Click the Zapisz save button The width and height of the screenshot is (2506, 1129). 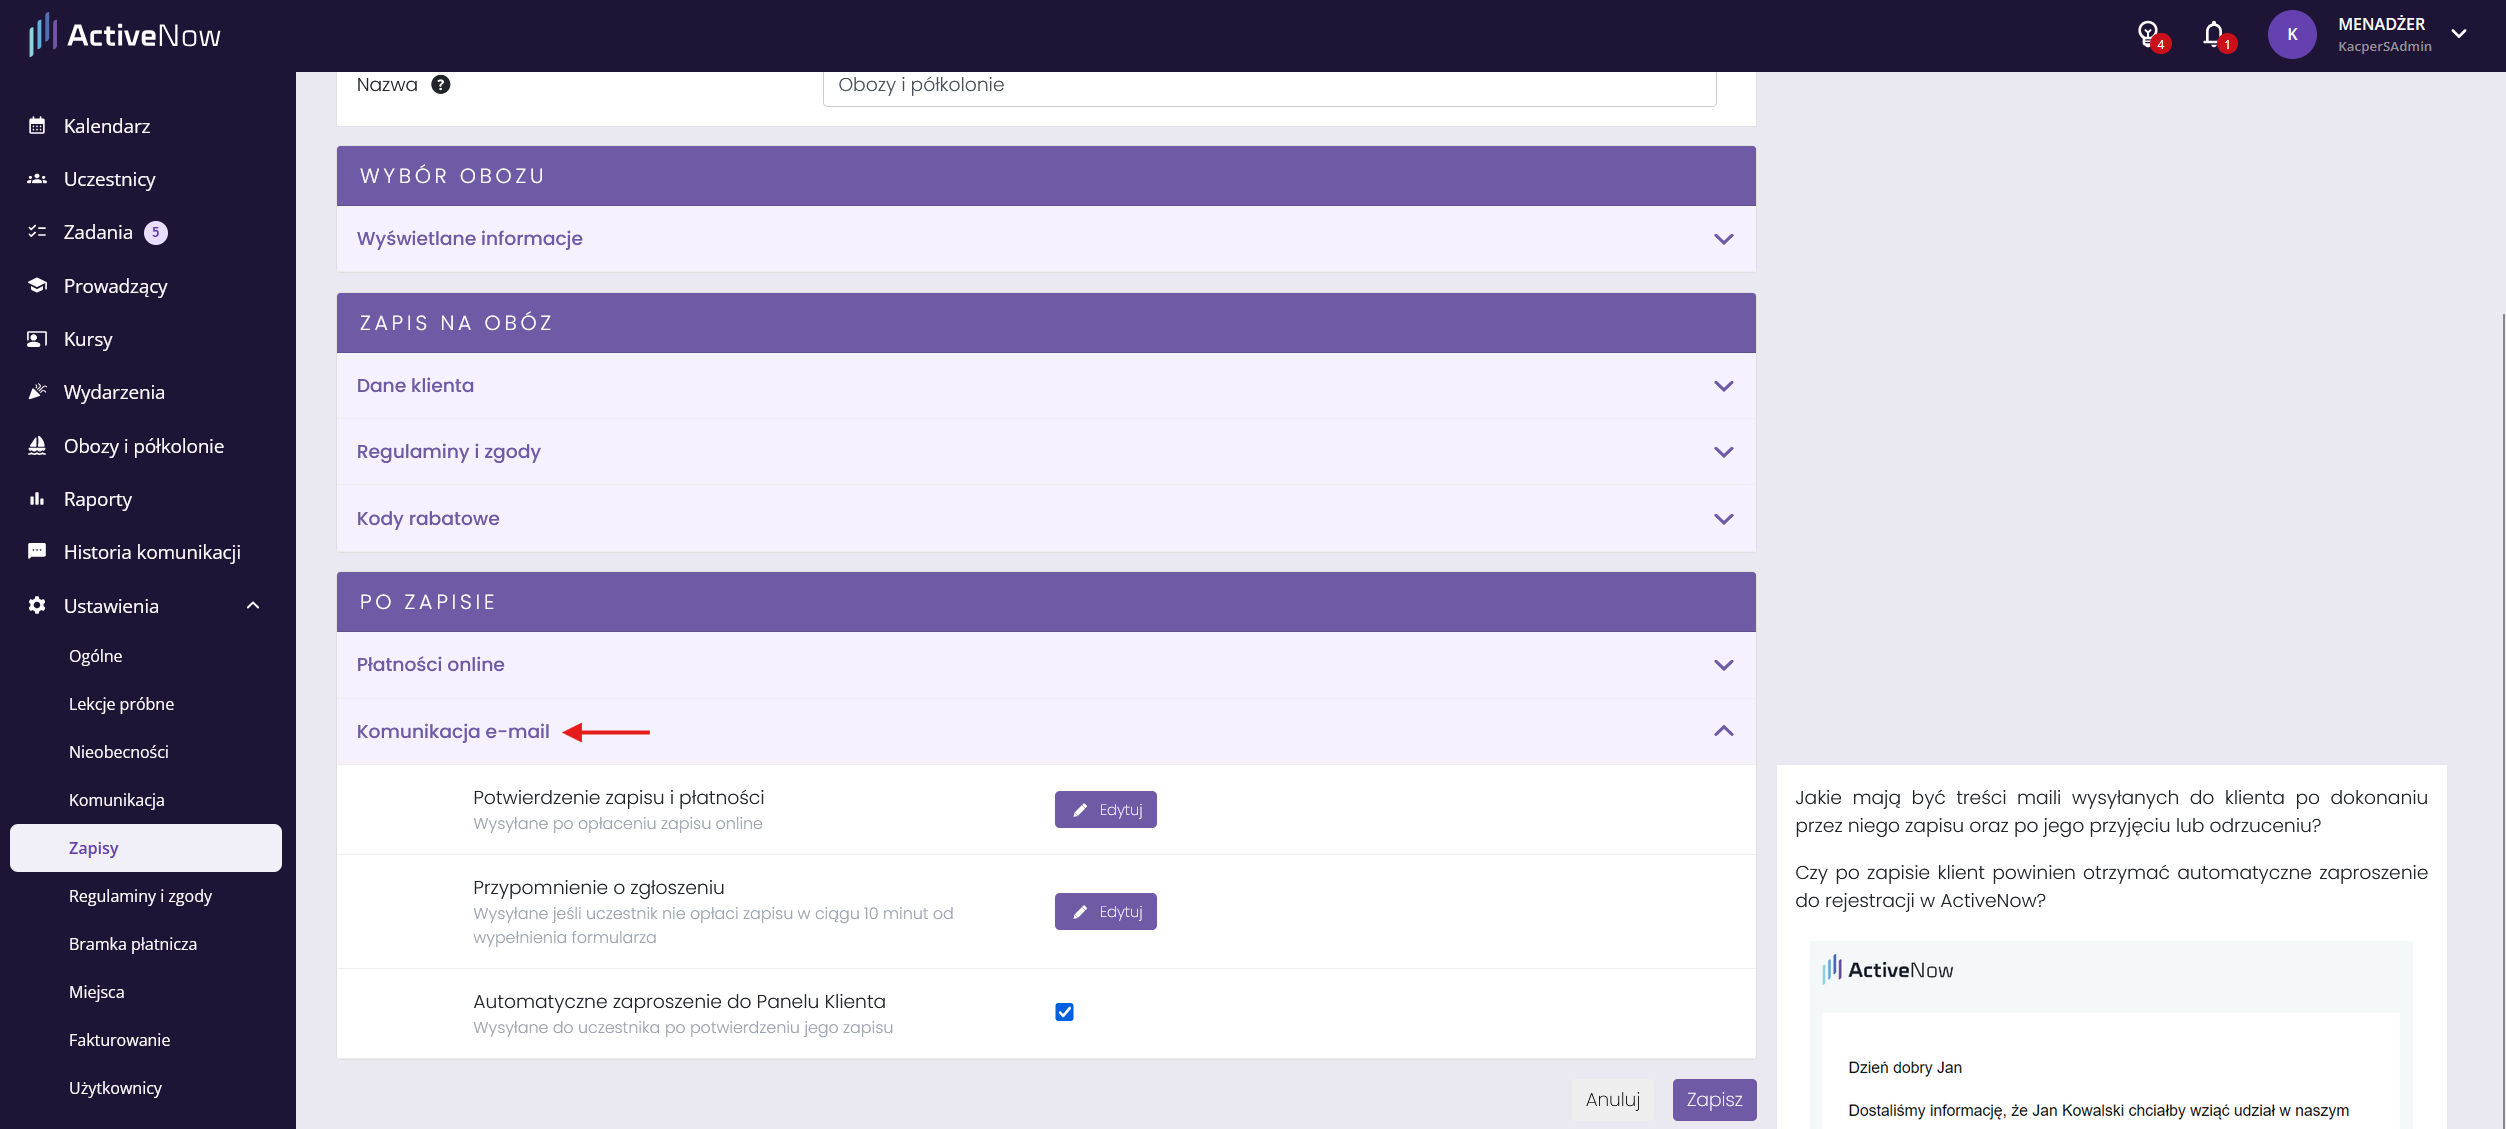1714,1099
